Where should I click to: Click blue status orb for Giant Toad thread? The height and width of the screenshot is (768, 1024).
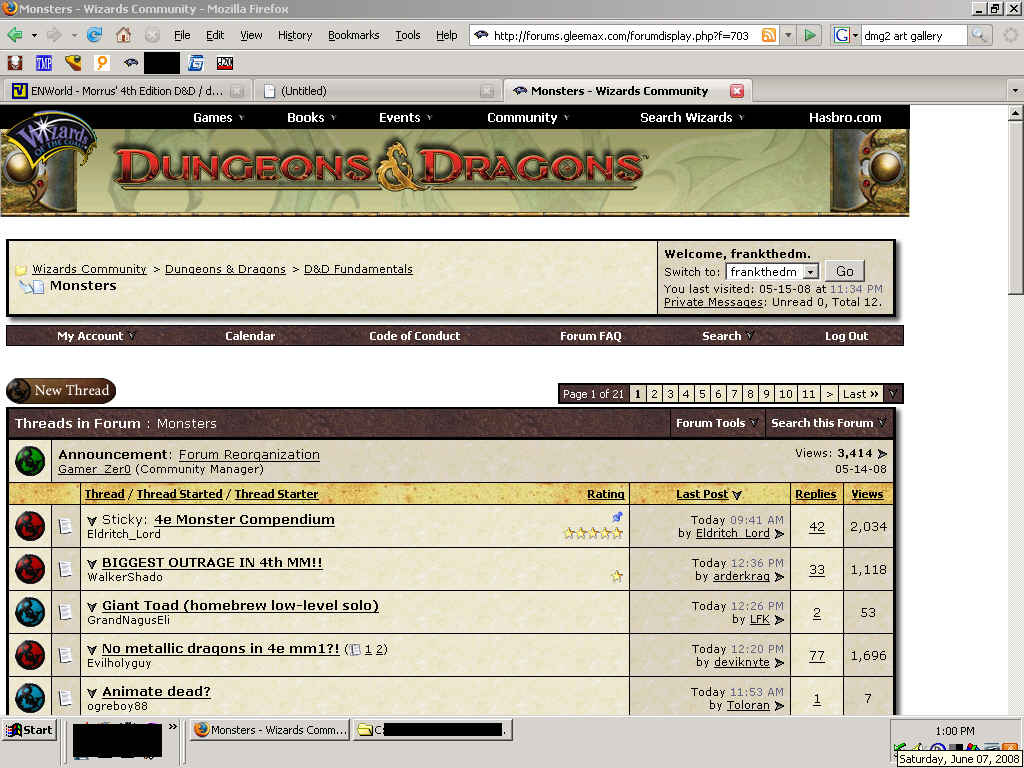pyautogui.click(x=30, y=612)
